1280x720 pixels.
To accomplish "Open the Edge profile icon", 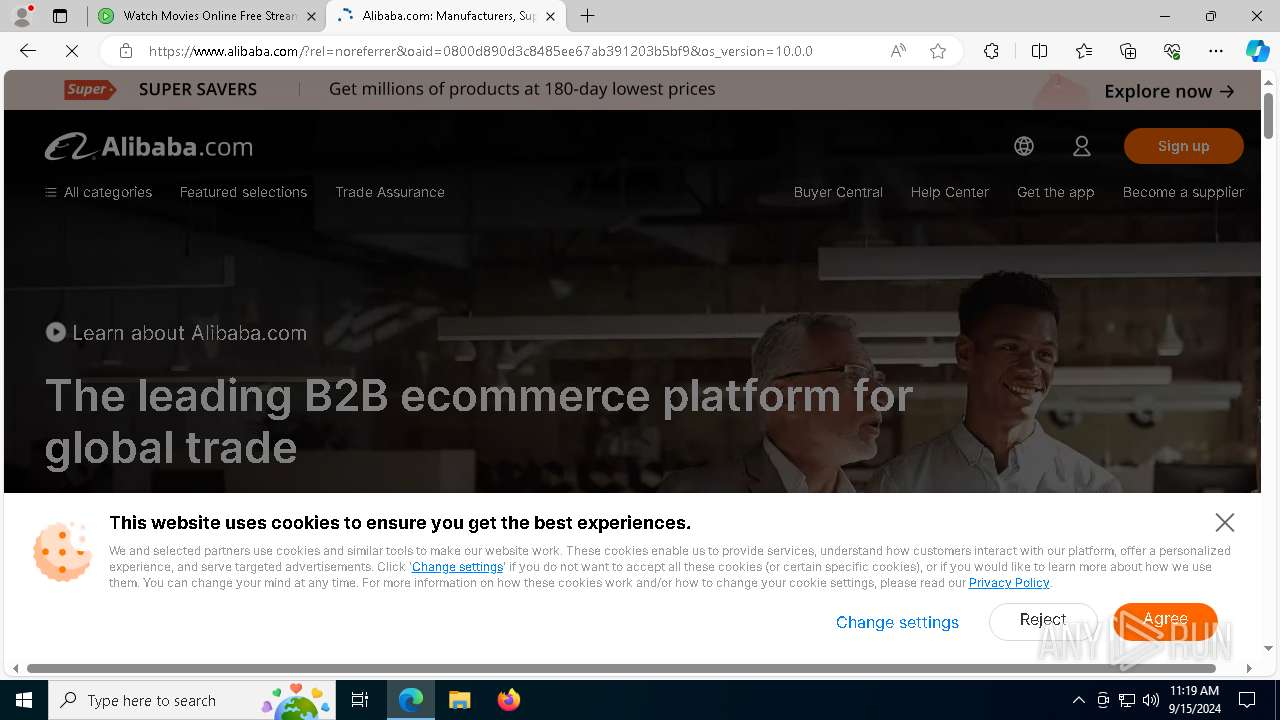I will click(22, 16).
